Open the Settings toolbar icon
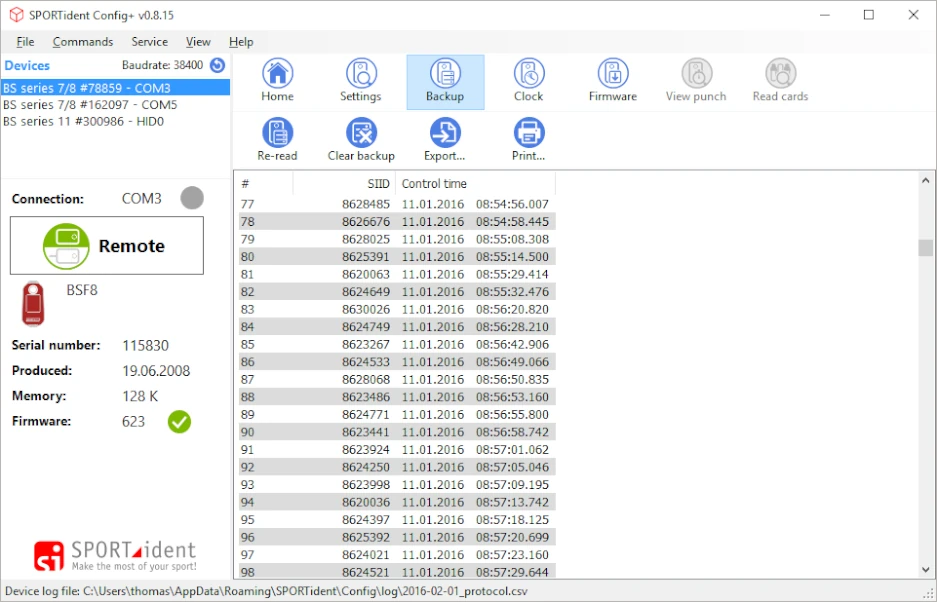 [361, 81]
